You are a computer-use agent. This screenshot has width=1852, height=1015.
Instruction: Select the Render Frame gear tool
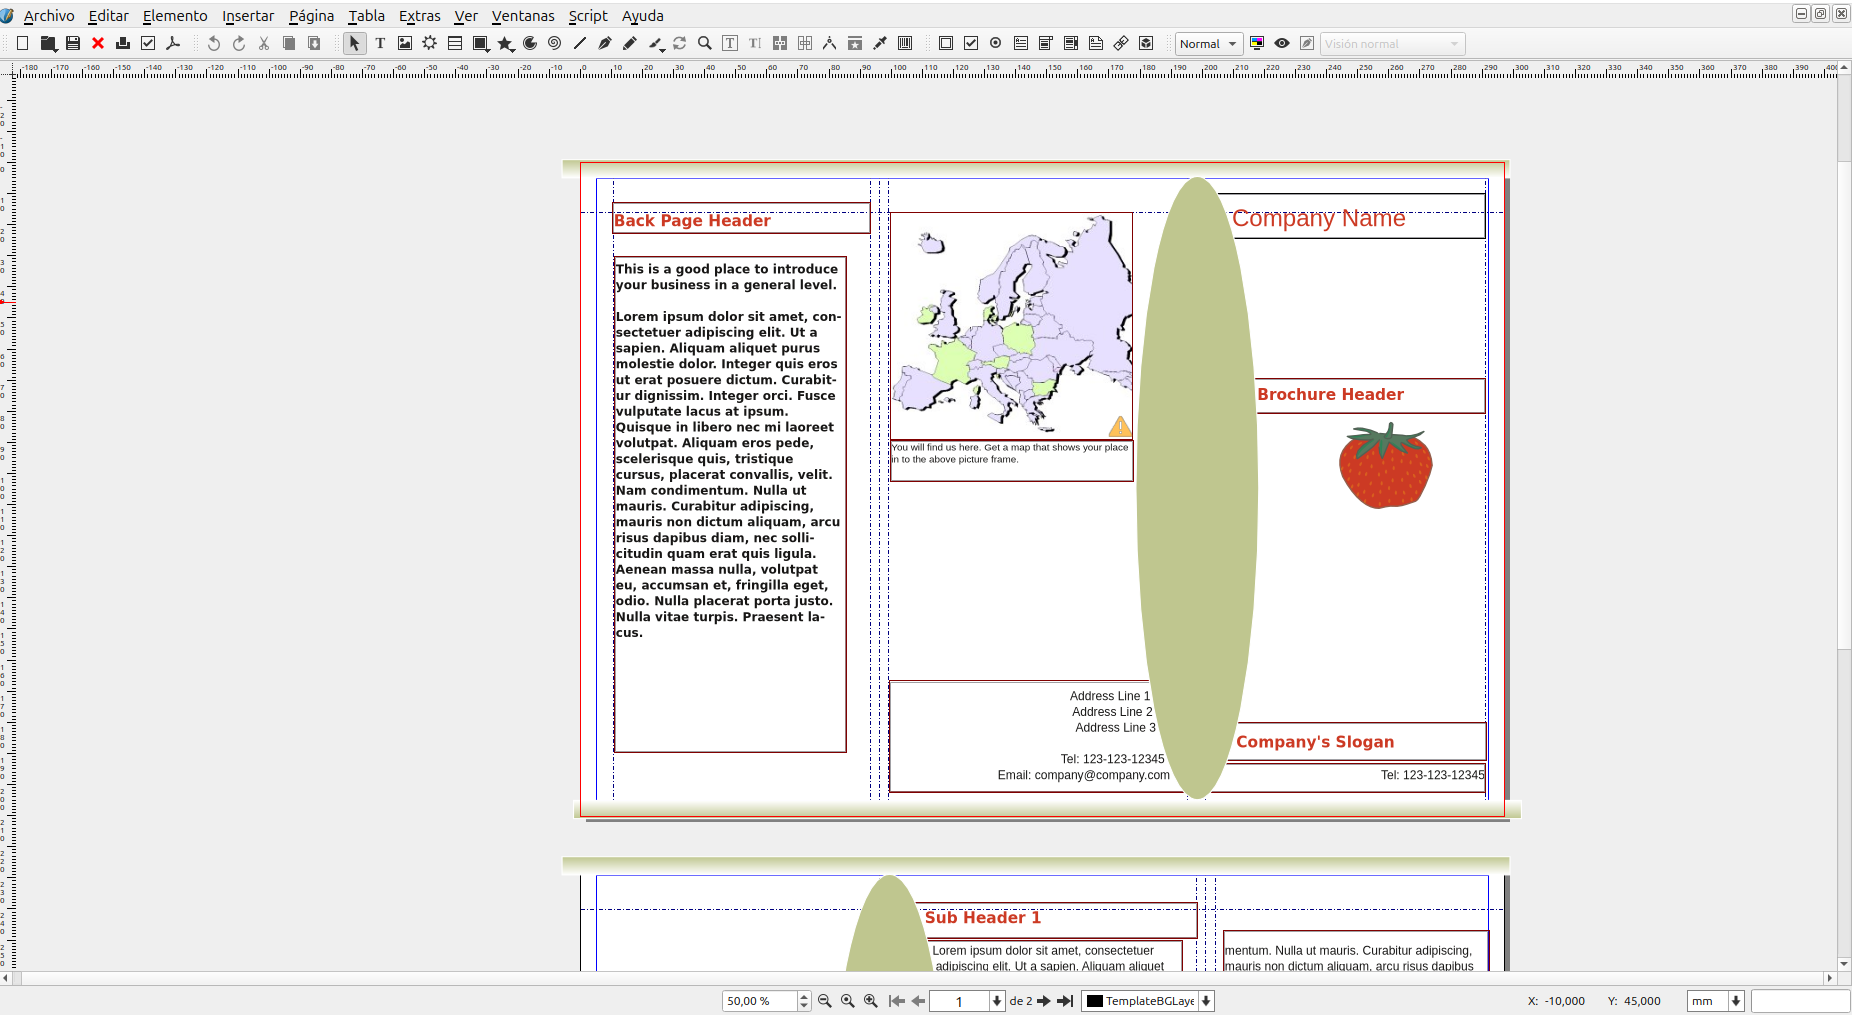tap(430, 43)
